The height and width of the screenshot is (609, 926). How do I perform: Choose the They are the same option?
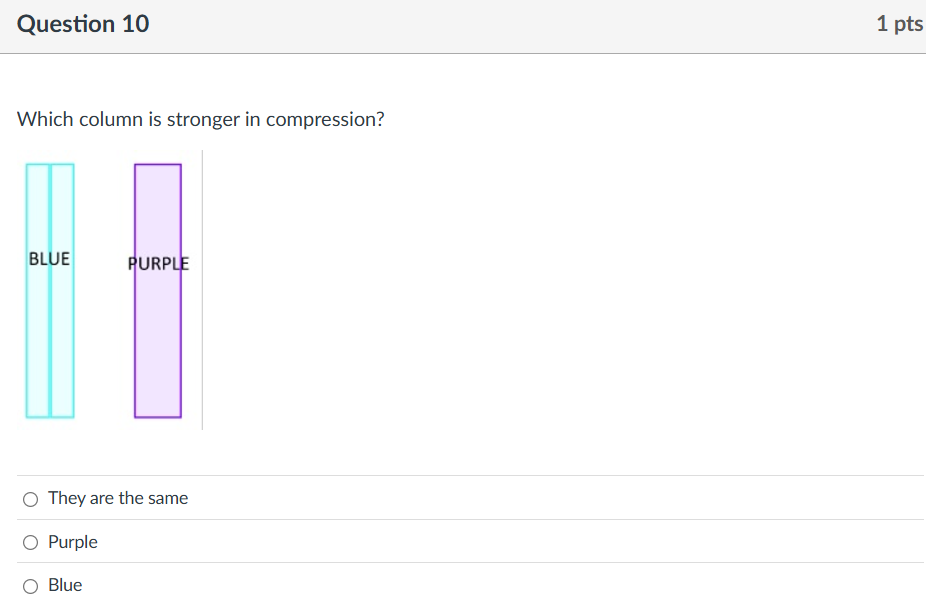[31, 498]
